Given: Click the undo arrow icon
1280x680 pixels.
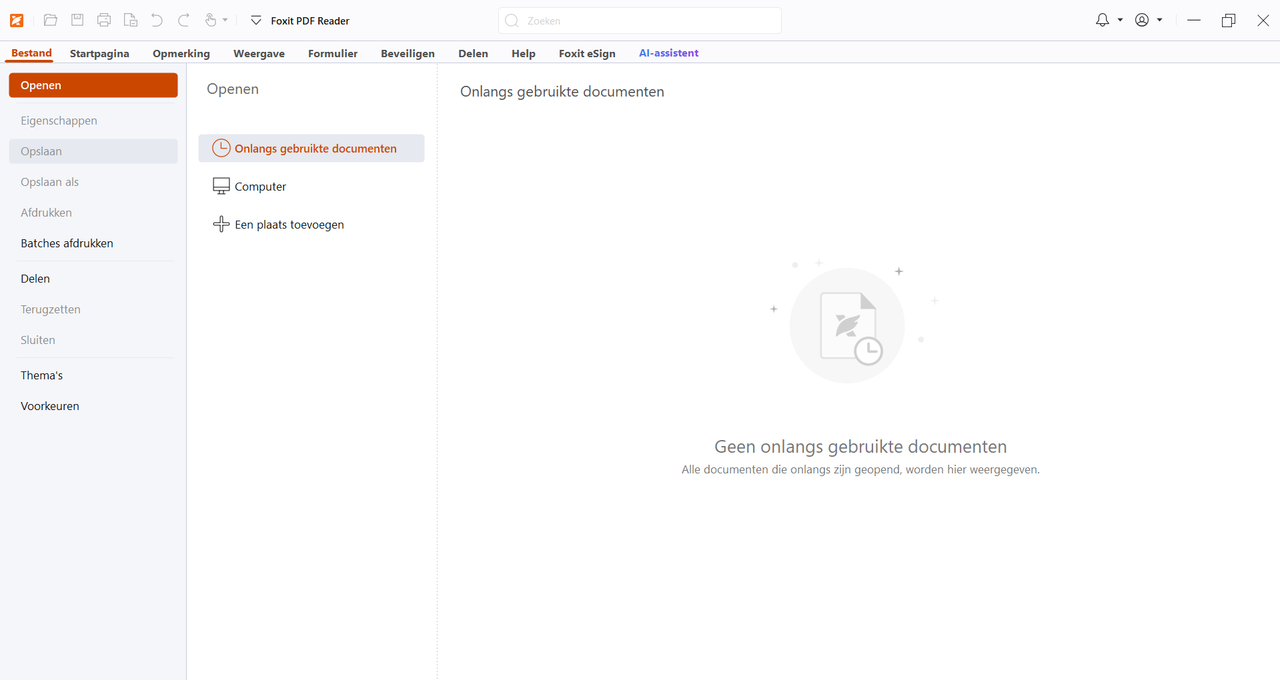Looking at the screenshot, I should point(157,20).
